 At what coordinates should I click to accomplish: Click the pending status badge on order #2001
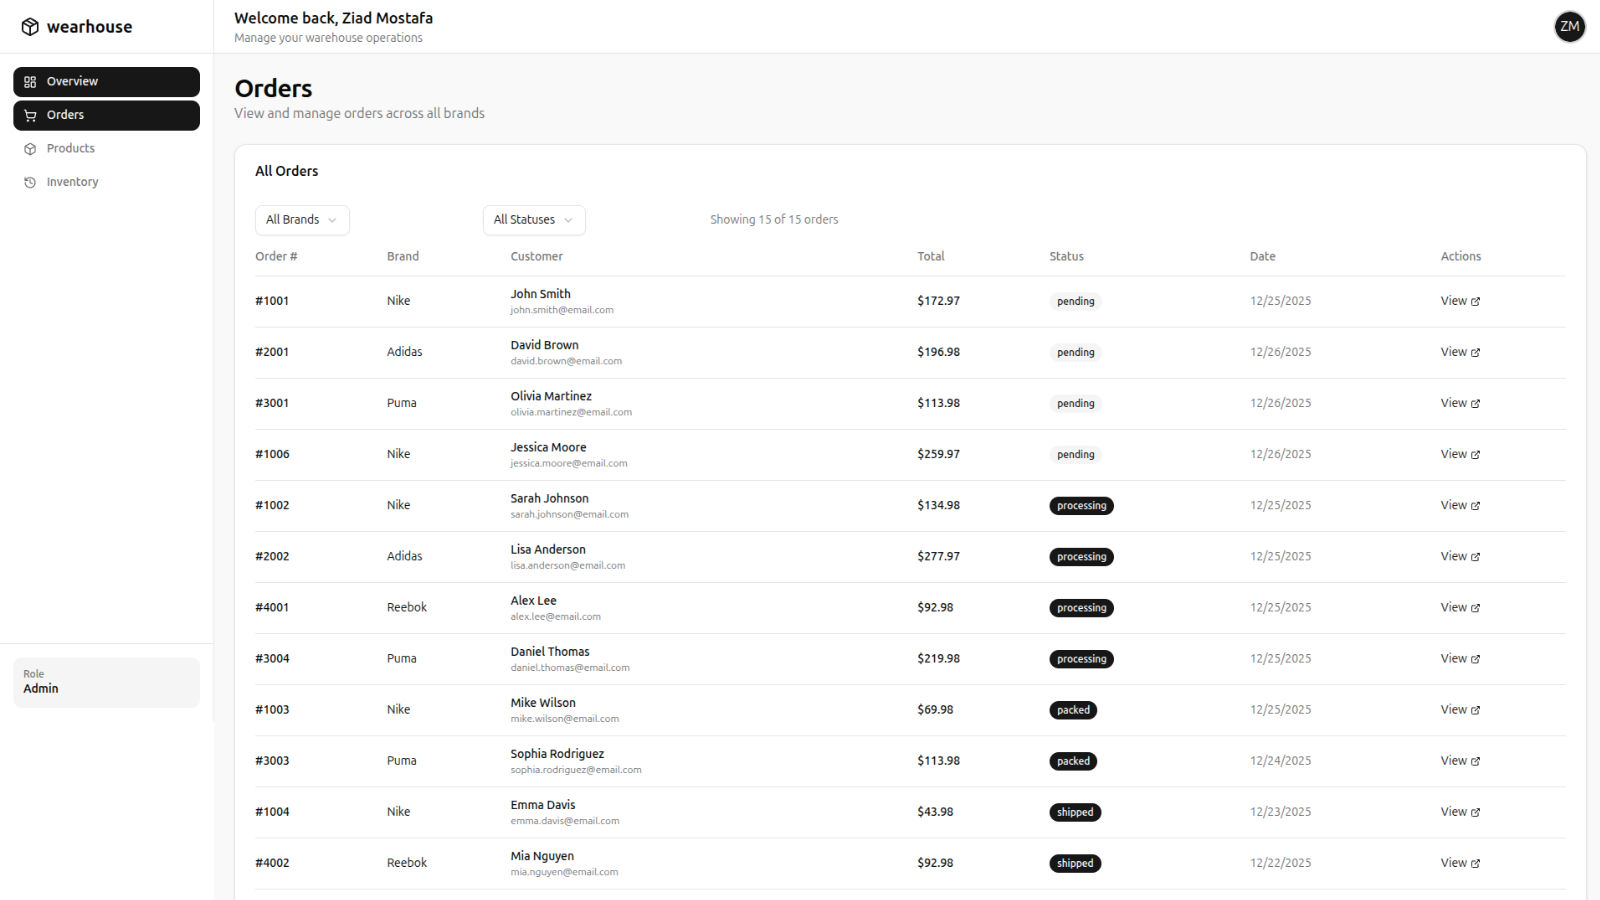1075,352
